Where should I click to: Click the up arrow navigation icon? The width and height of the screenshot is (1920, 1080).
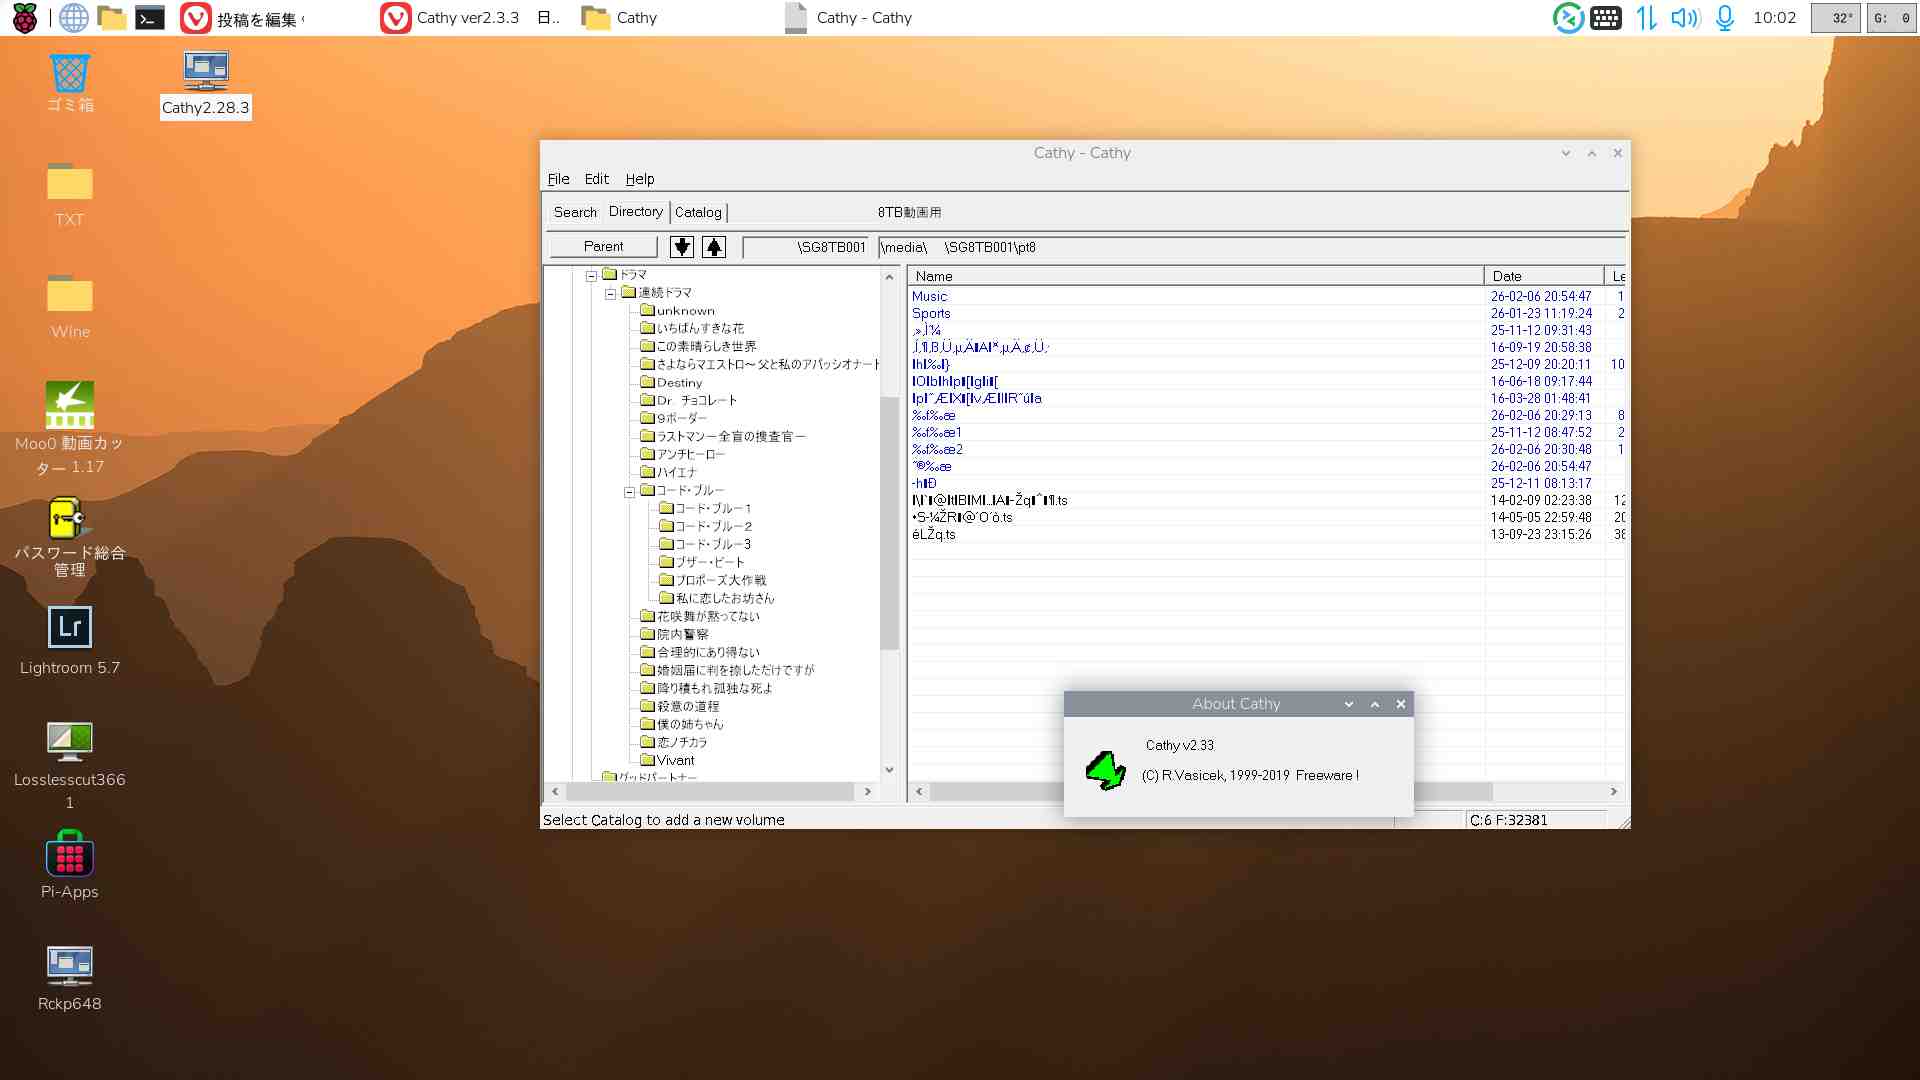point(713,247)
